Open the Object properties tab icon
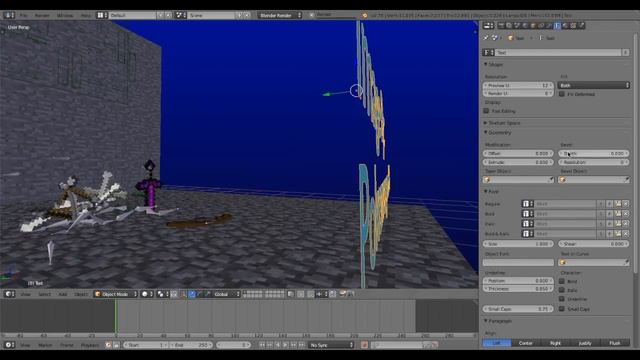The height and width of the screenshot is (360, 640). point(533,26)
